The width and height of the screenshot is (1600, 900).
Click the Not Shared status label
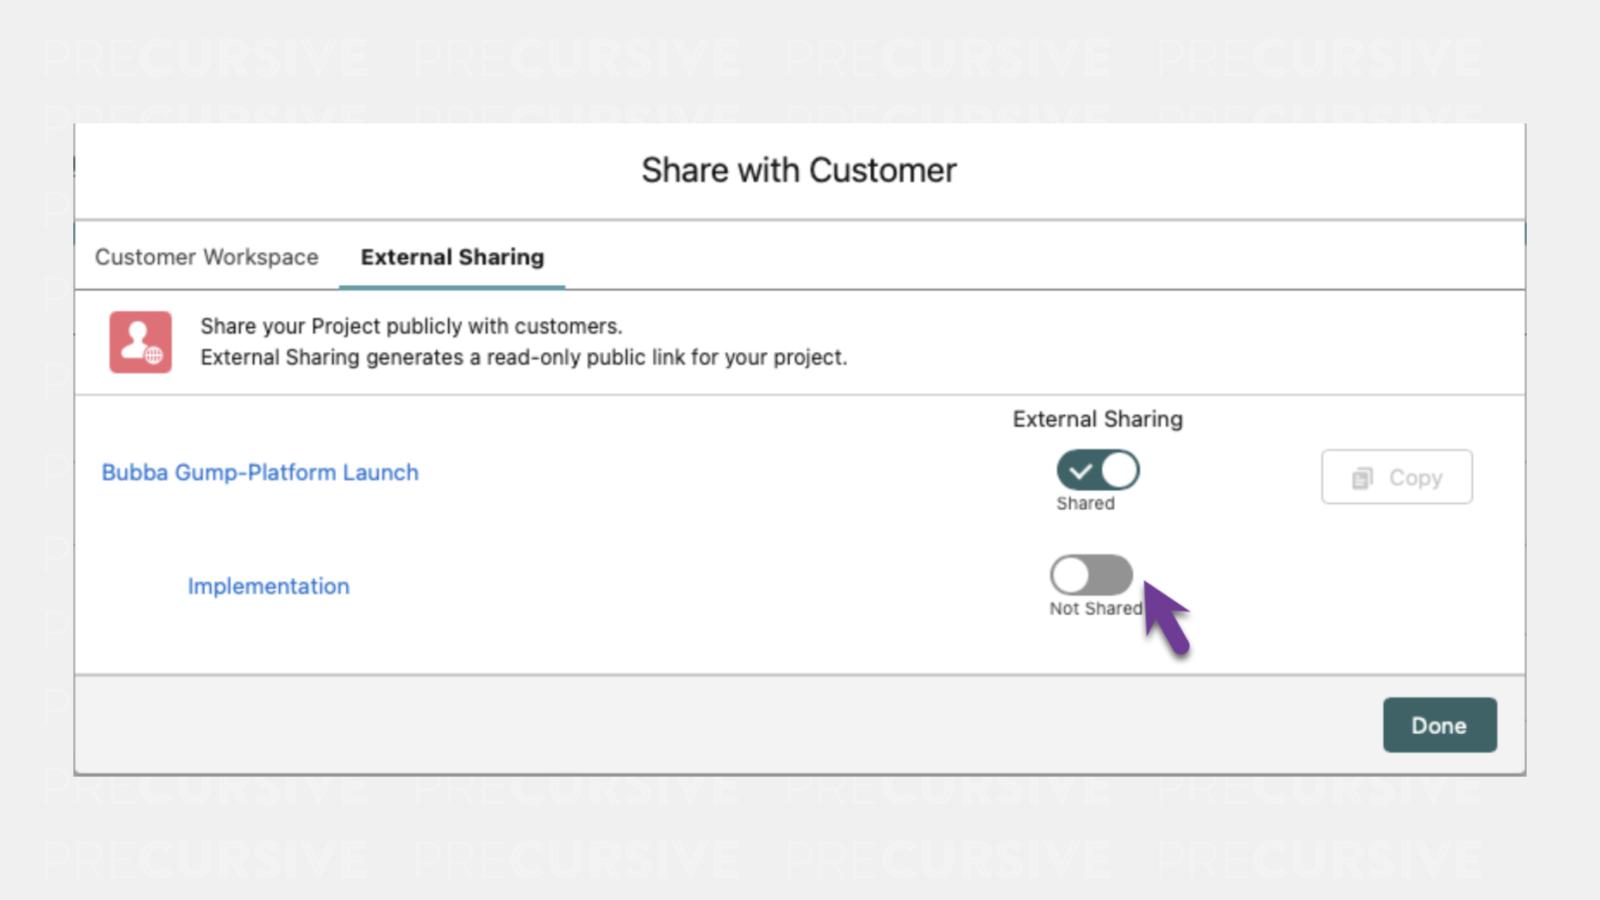click(1094, 608)
